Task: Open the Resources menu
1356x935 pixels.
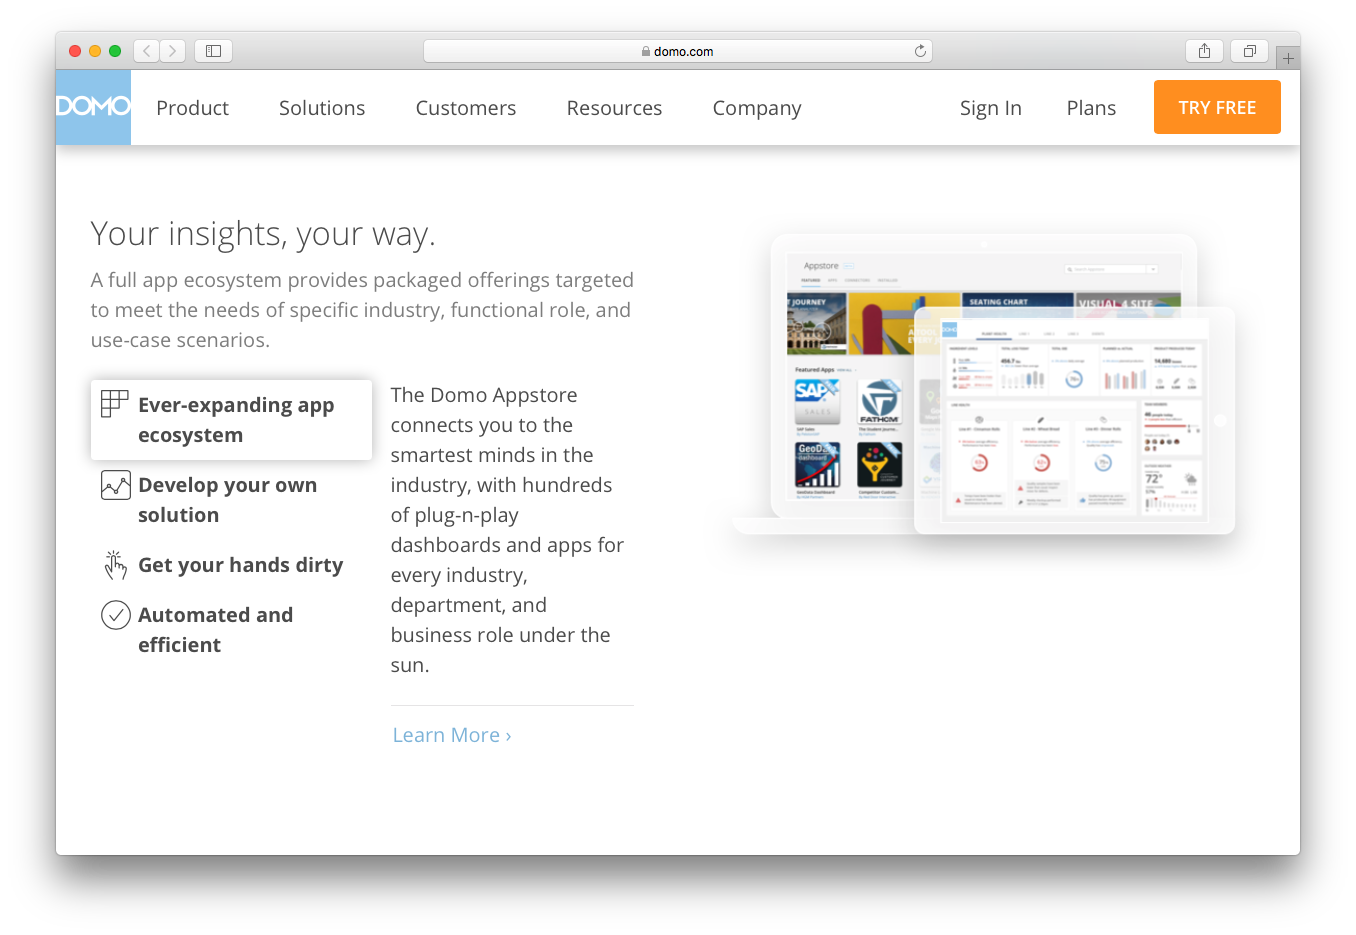Action: [614, 108]
